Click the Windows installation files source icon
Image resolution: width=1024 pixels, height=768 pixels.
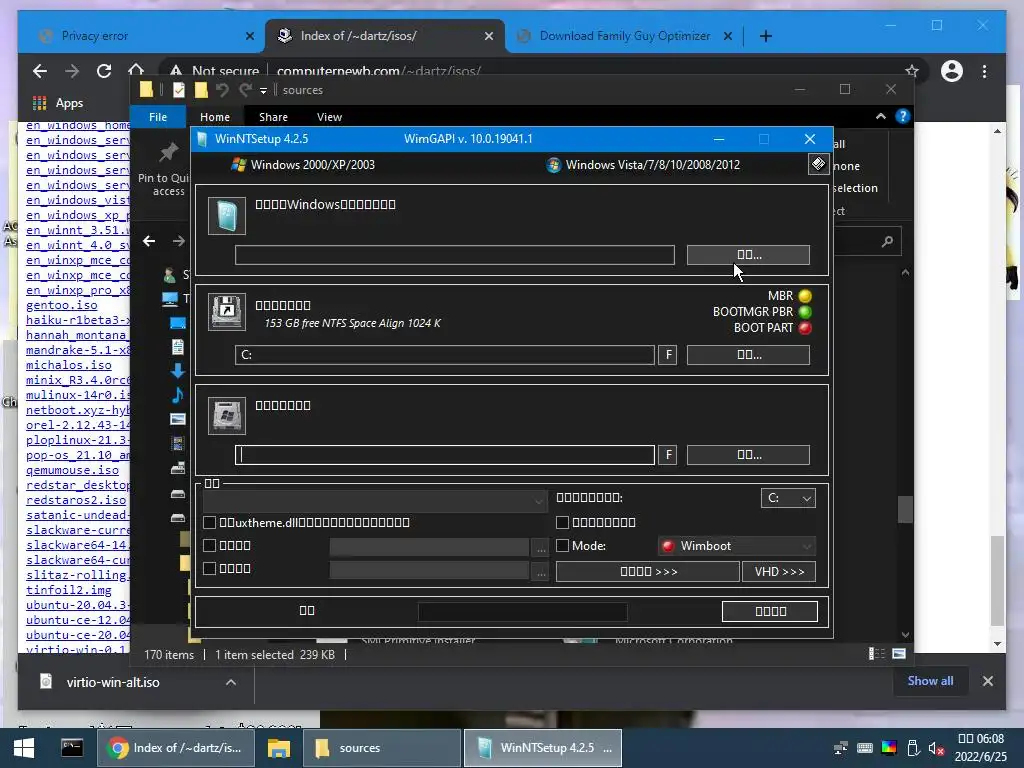(x=227, y=216)
